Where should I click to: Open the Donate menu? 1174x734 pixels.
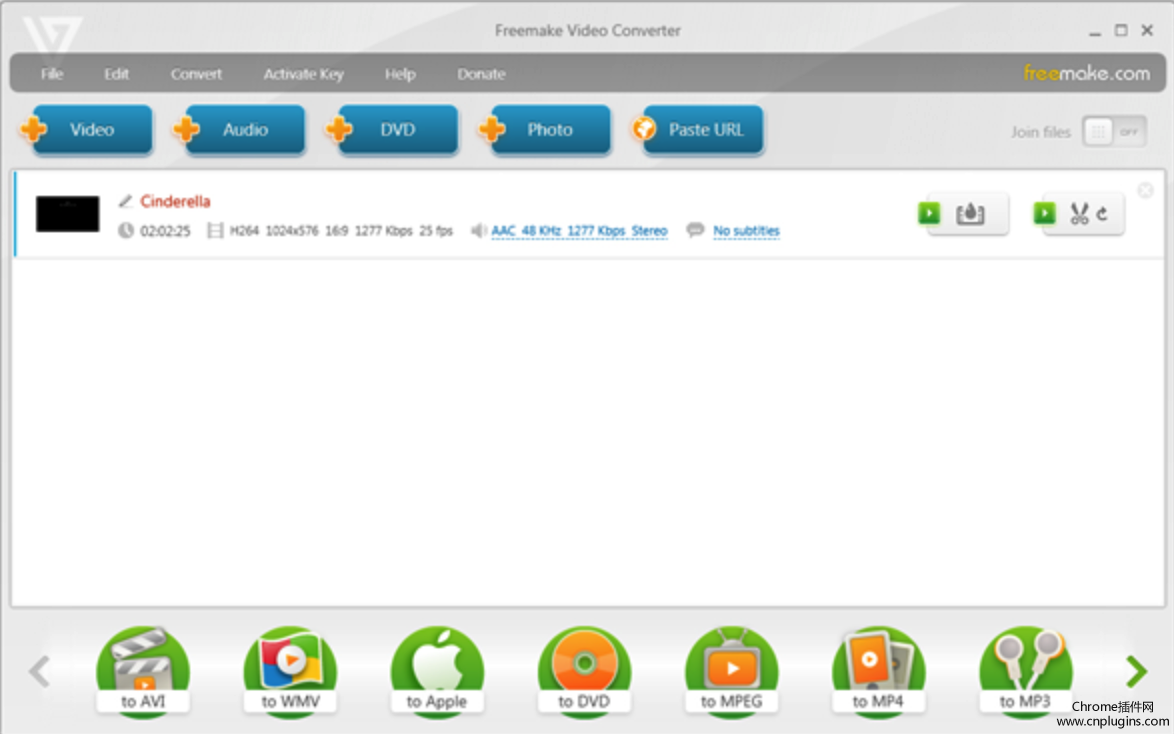click(x=481, y=74)
